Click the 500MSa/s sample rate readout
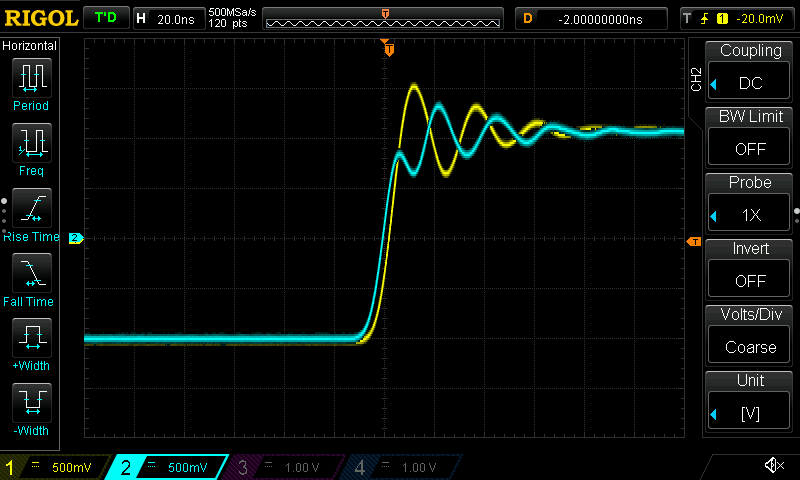 pyautogui.click(x=232, y=12)
